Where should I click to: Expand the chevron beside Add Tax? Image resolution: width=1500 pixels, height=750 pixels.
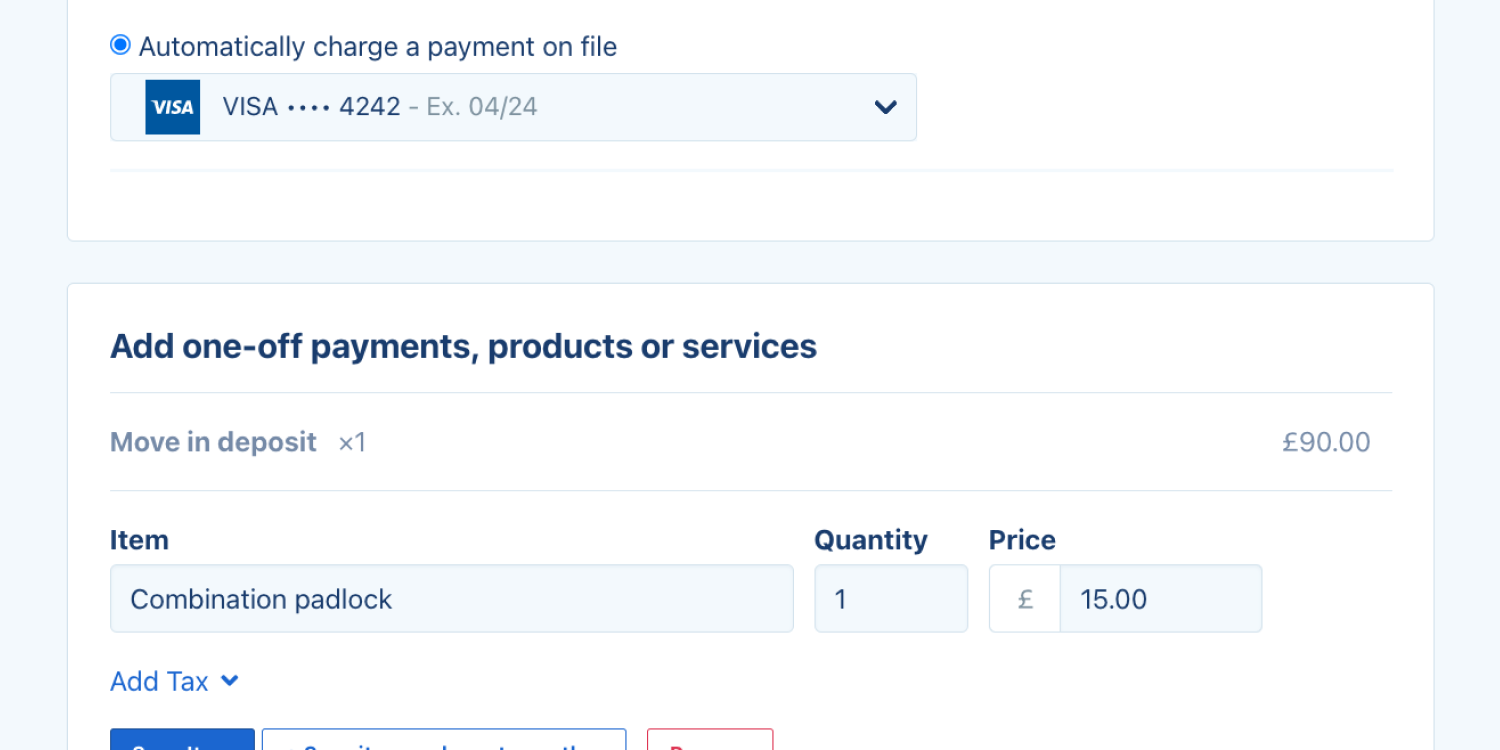[230, 681]
